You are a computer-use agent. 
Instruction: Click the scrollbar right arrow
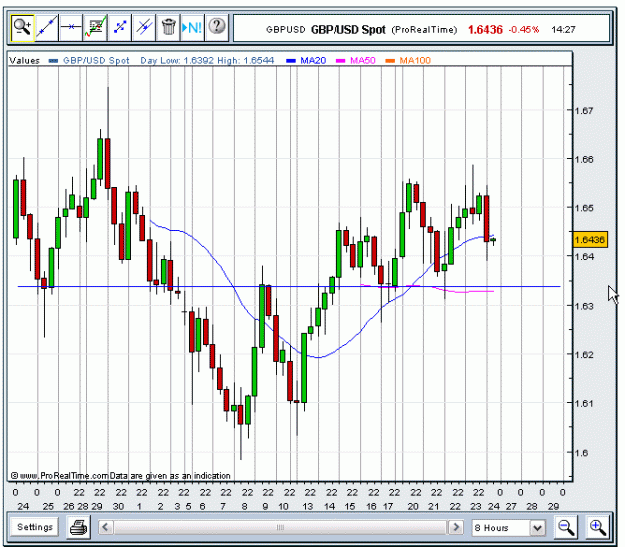pyautogui.click(x=456, y=527)
